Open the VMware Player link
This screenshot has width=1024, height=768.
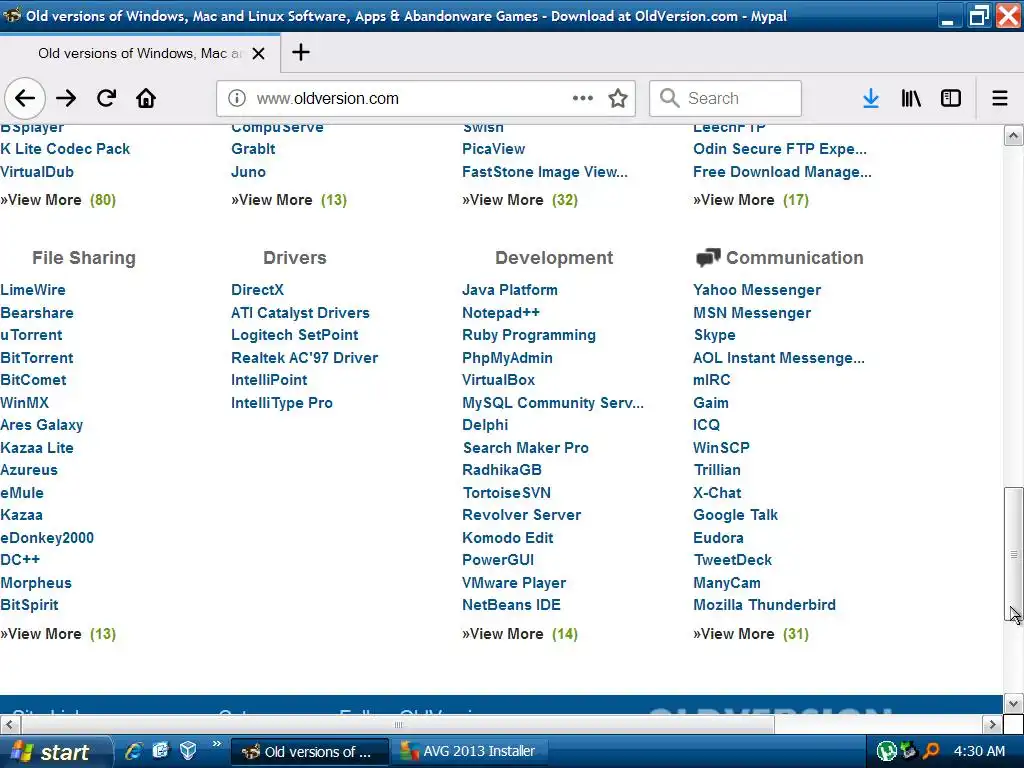(514, 583)
